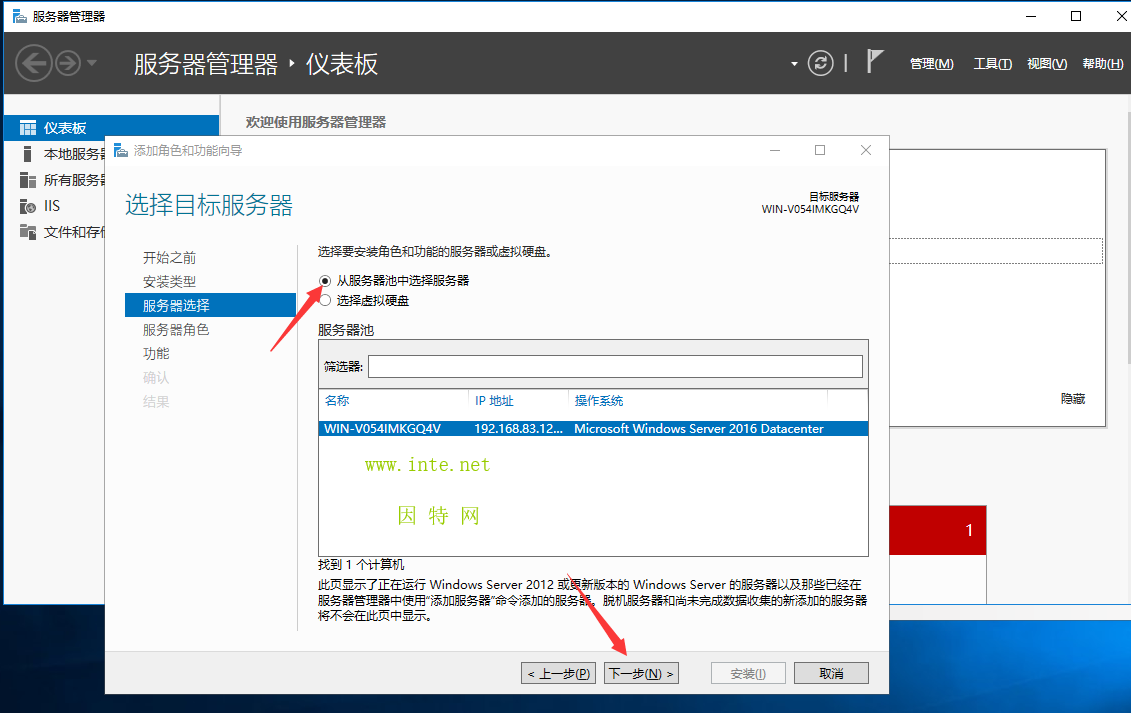Open the 管理(M) menu
Viewport: 1131px width, 713px height.
pos(931,64)
